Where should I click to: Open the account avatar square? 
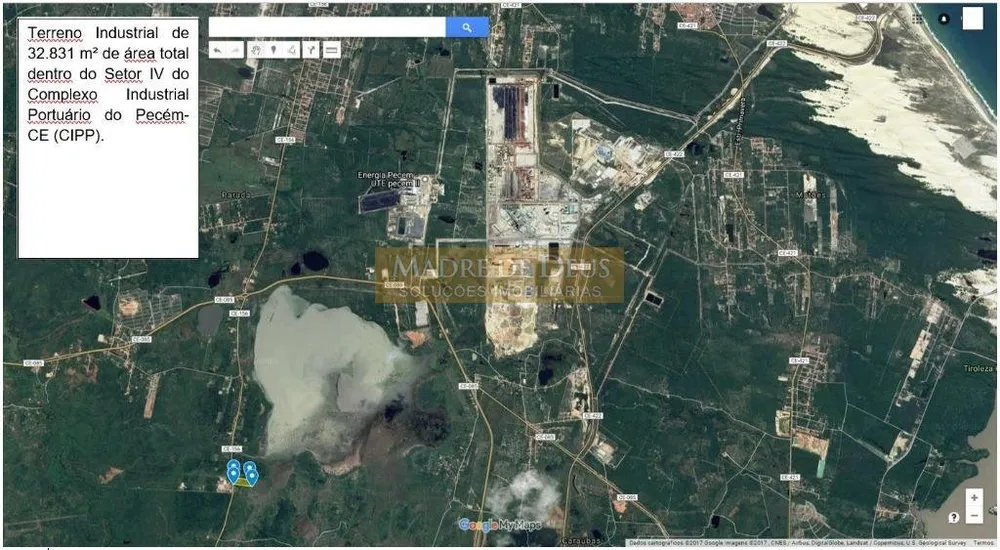[973, 19]
